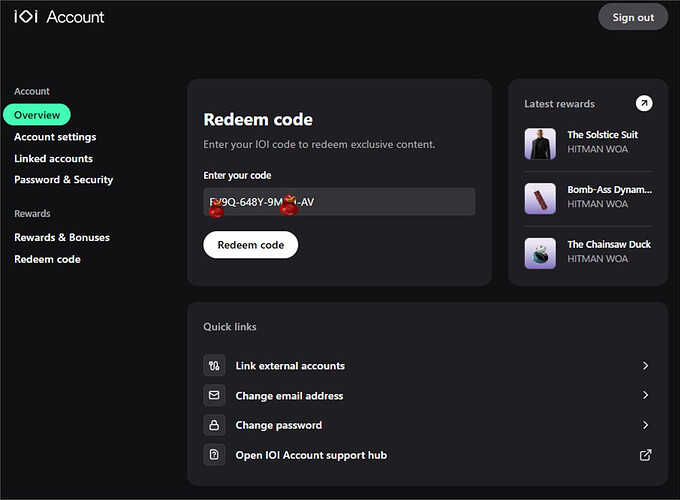Image resolution: width=680 pixels, height=500 pixels.
Task: Click the padlock change password icon
Action: coord(214,425)
